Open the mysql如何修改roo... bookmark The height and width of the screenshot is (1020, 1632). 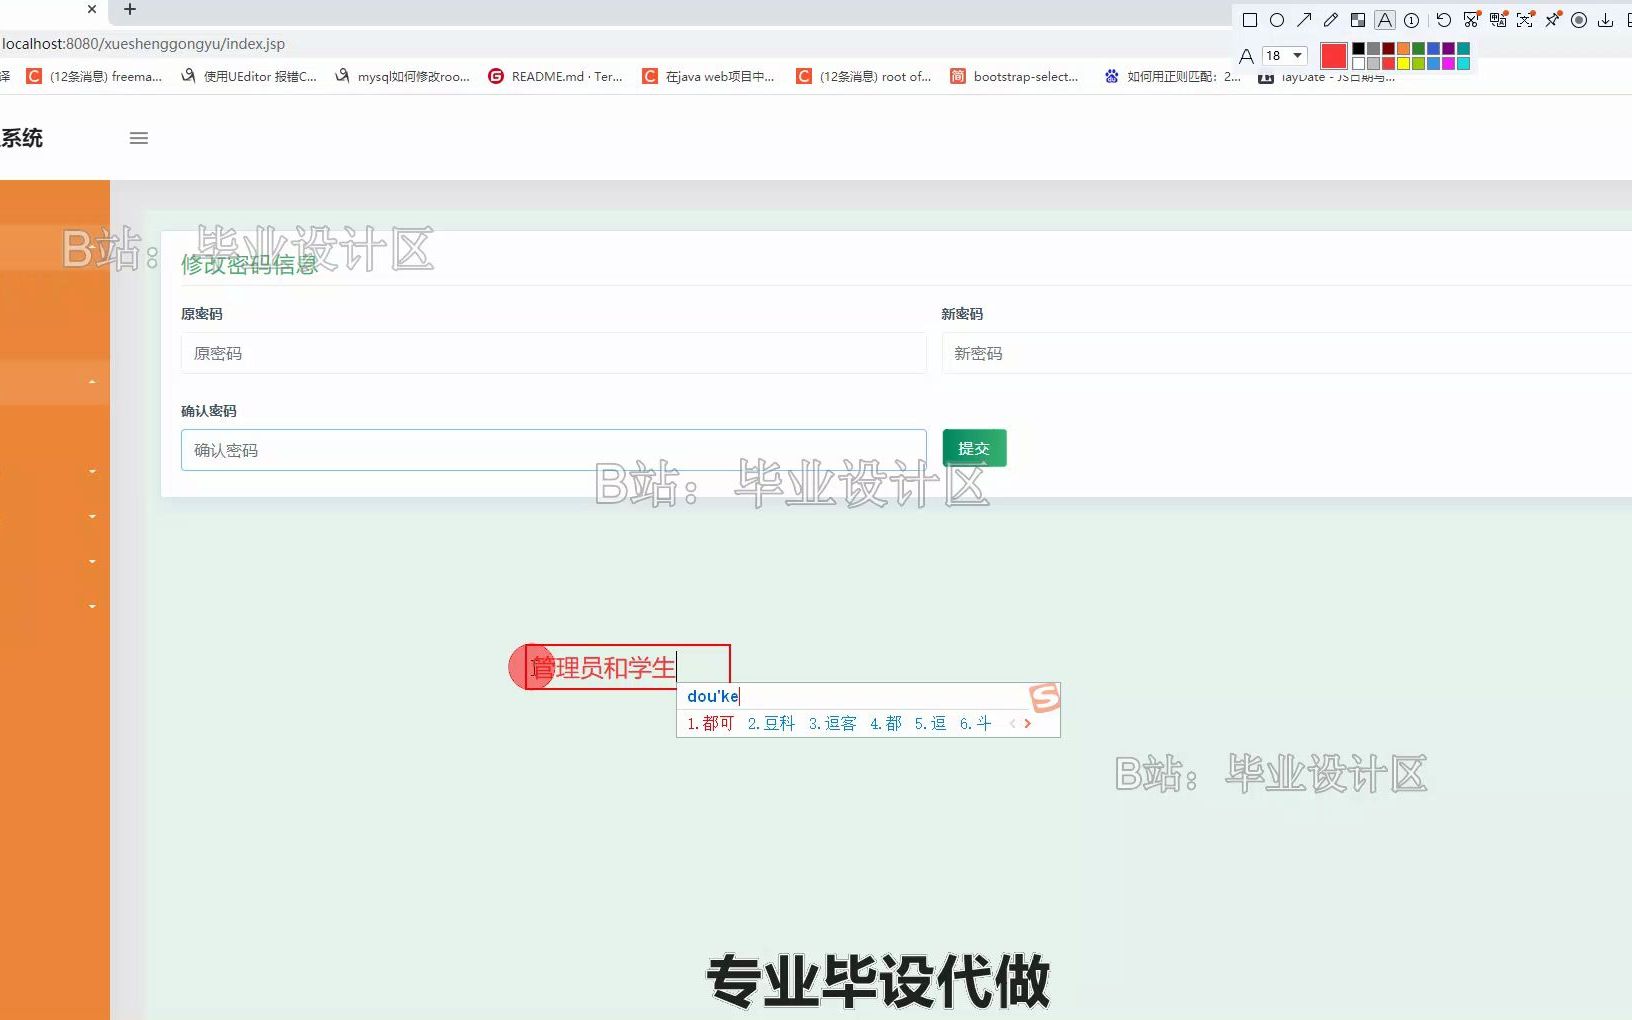click(x=402, y=76)
